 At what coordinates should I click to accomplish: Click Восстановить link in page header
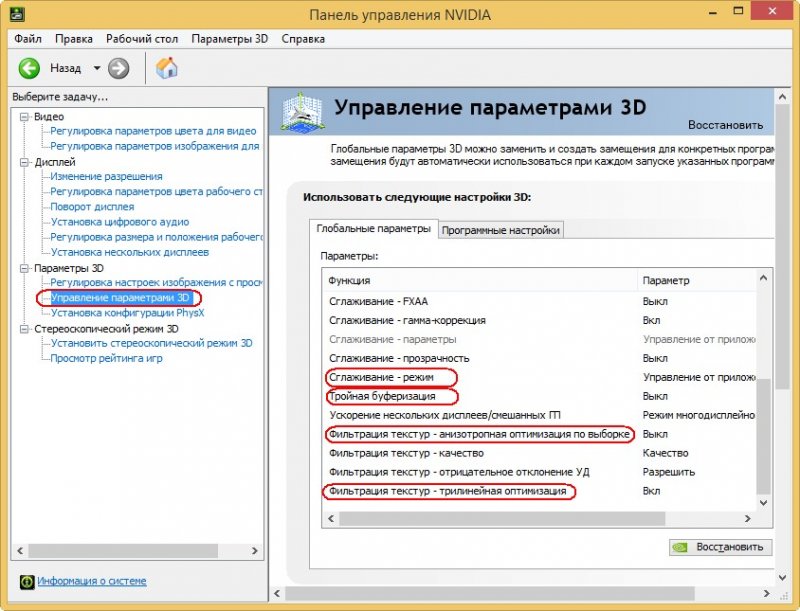725,125
